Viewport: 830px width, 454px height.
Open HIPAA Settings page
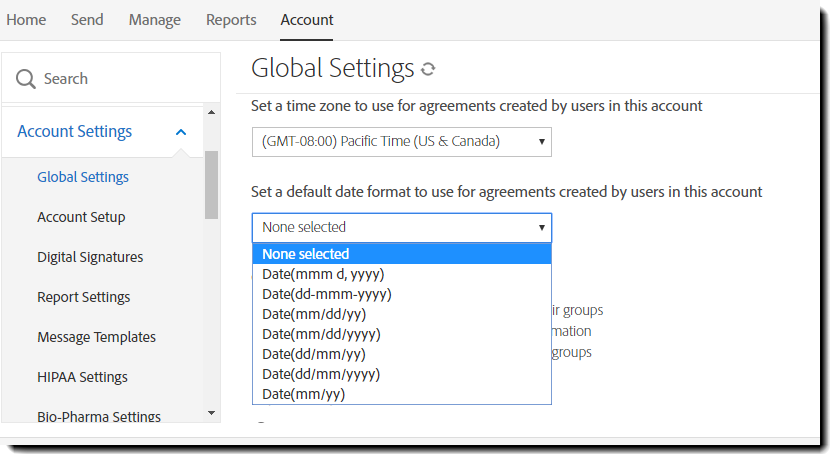click(82, 377)
